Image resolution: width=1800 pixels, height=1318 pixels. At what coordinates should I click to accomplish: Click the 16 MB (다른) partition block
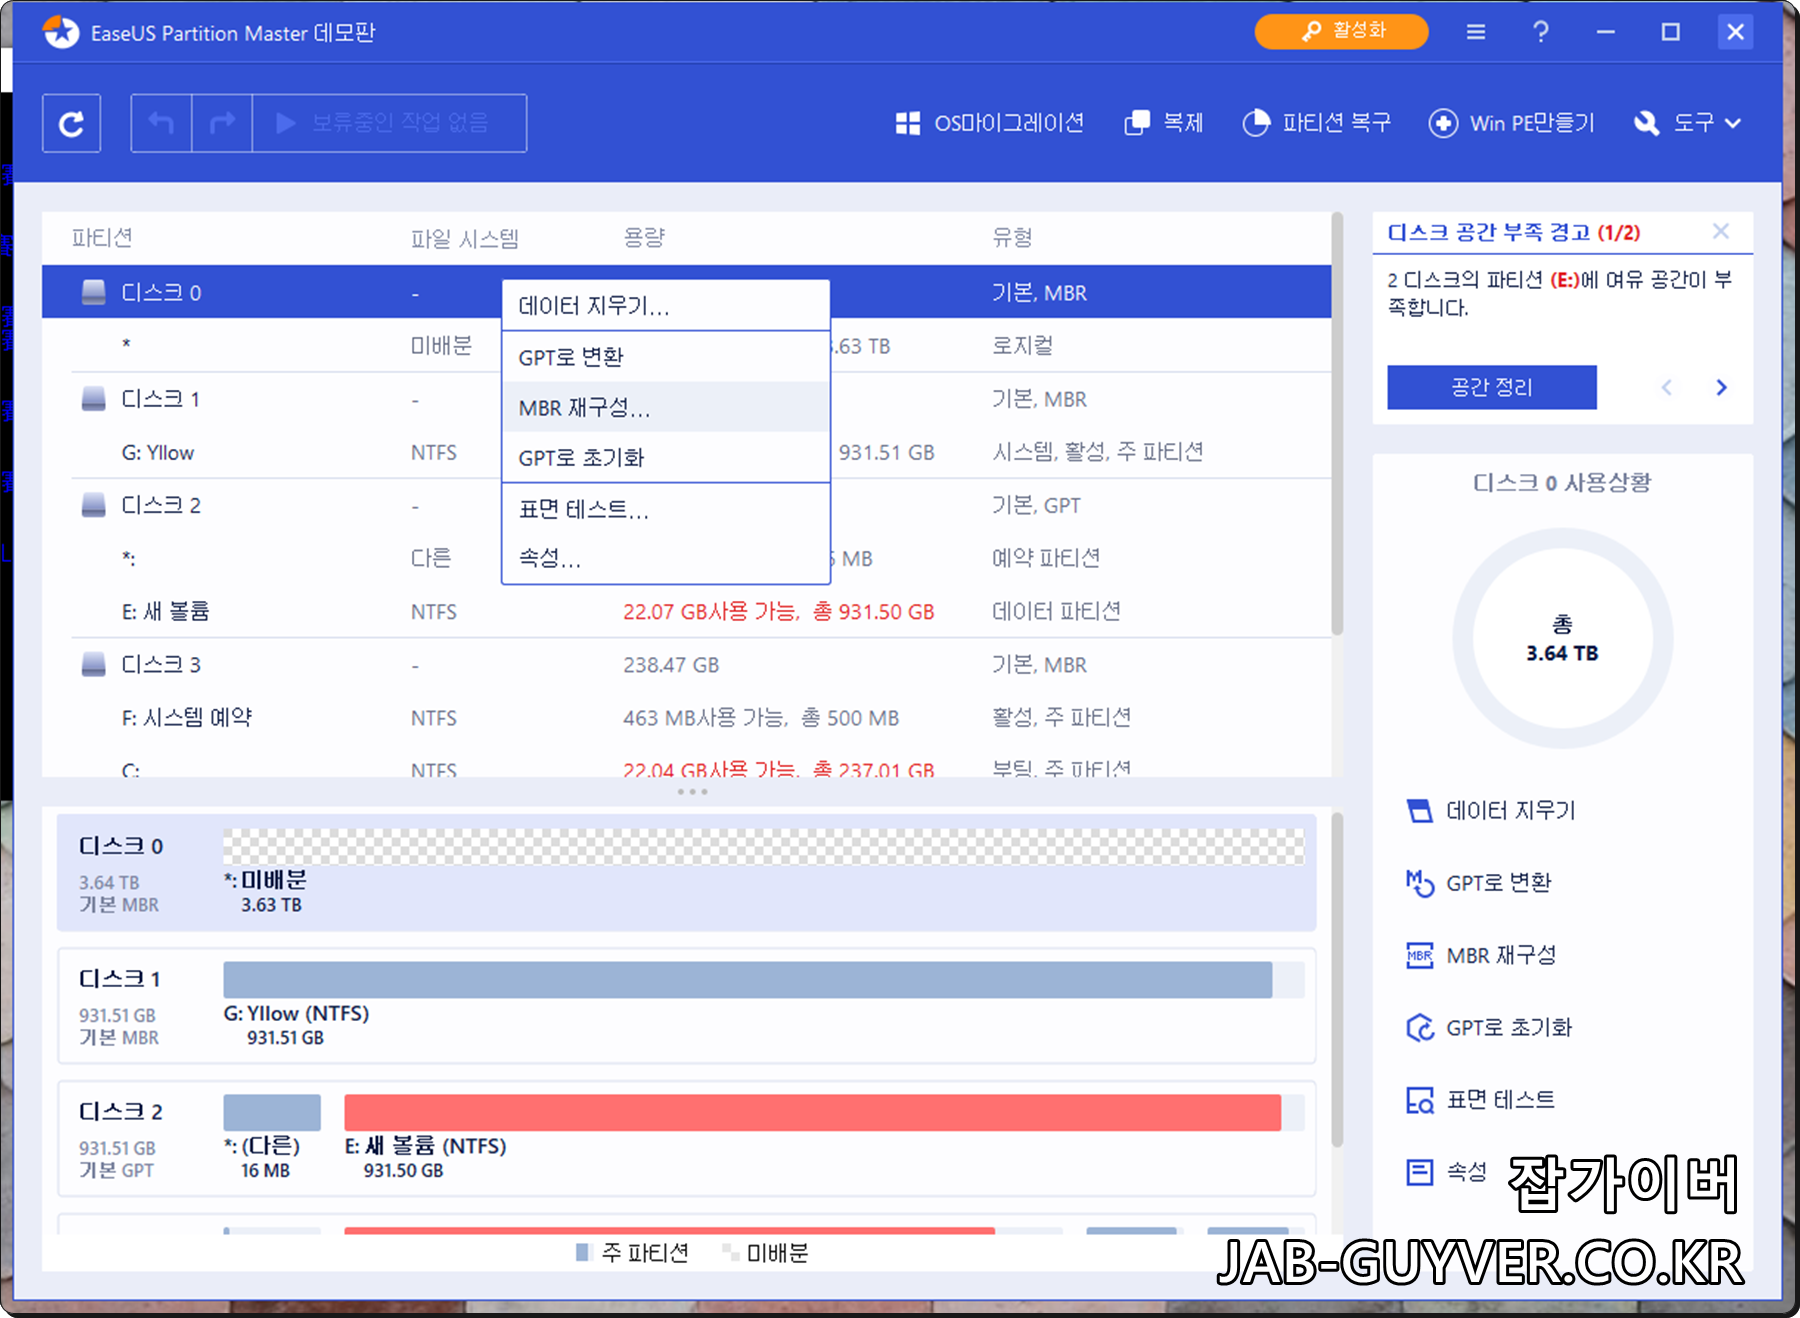point(272,1112)
